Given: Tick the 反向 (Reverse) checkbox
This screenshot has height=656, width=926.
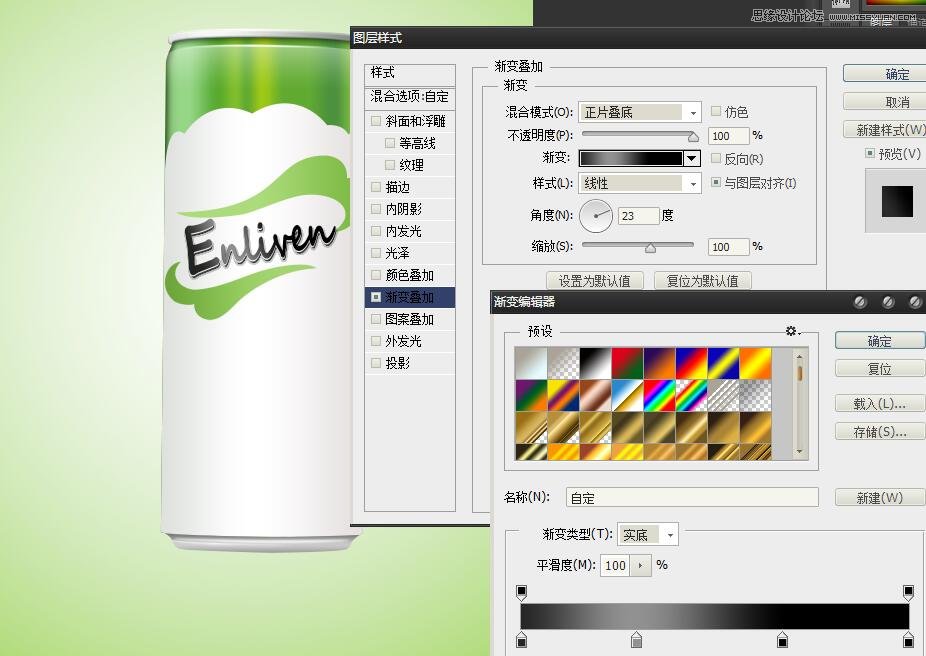Looking at the screenshot, I should 716,158.
